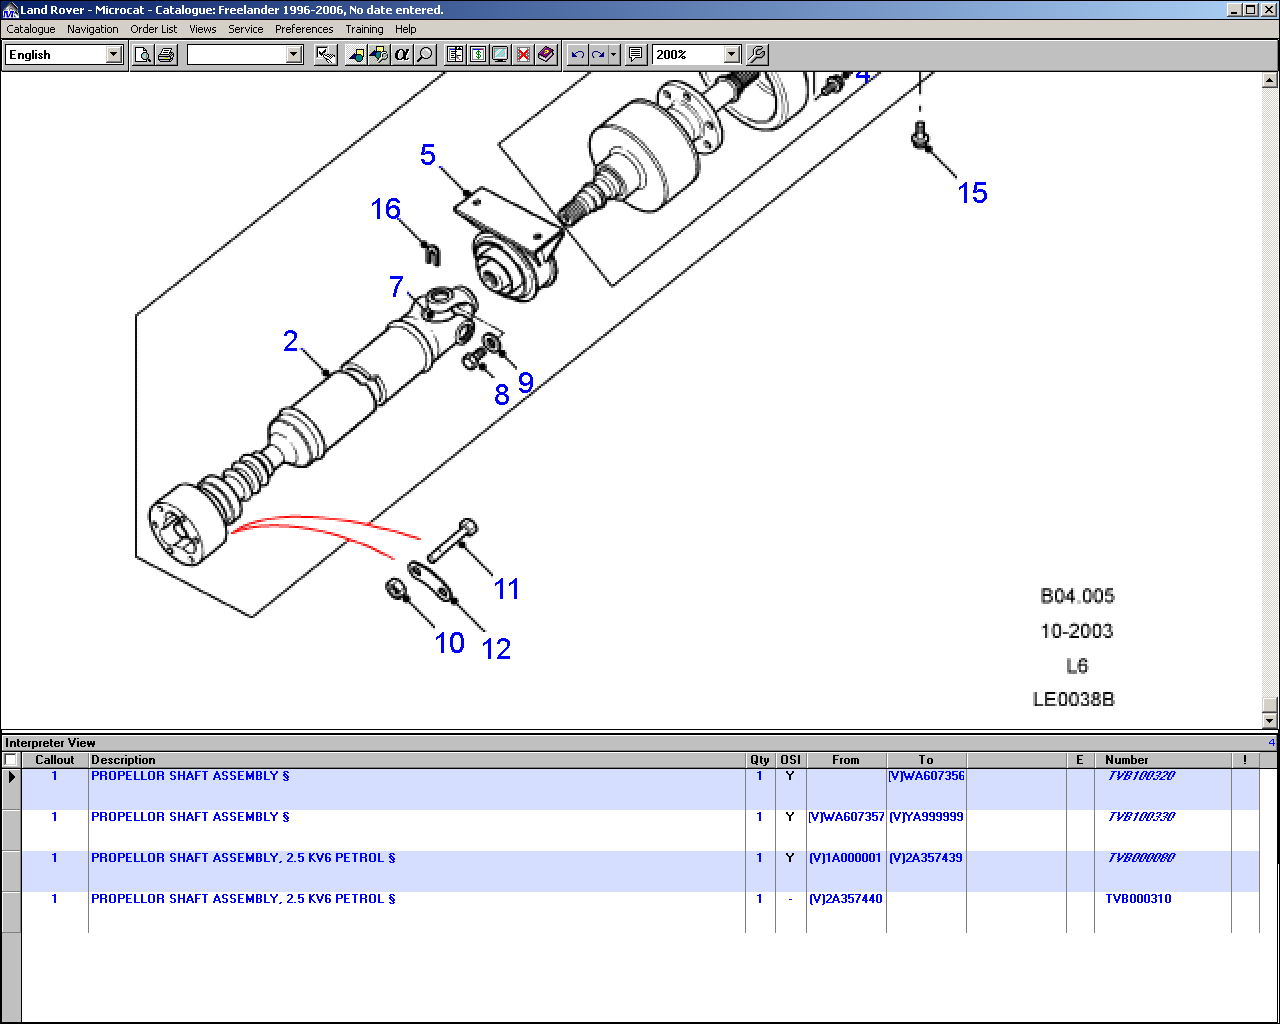Toggle the select-all checkbox in Interpreter View header
The height and width of the screenshot is (1024, 1280).
coord(11,760)
